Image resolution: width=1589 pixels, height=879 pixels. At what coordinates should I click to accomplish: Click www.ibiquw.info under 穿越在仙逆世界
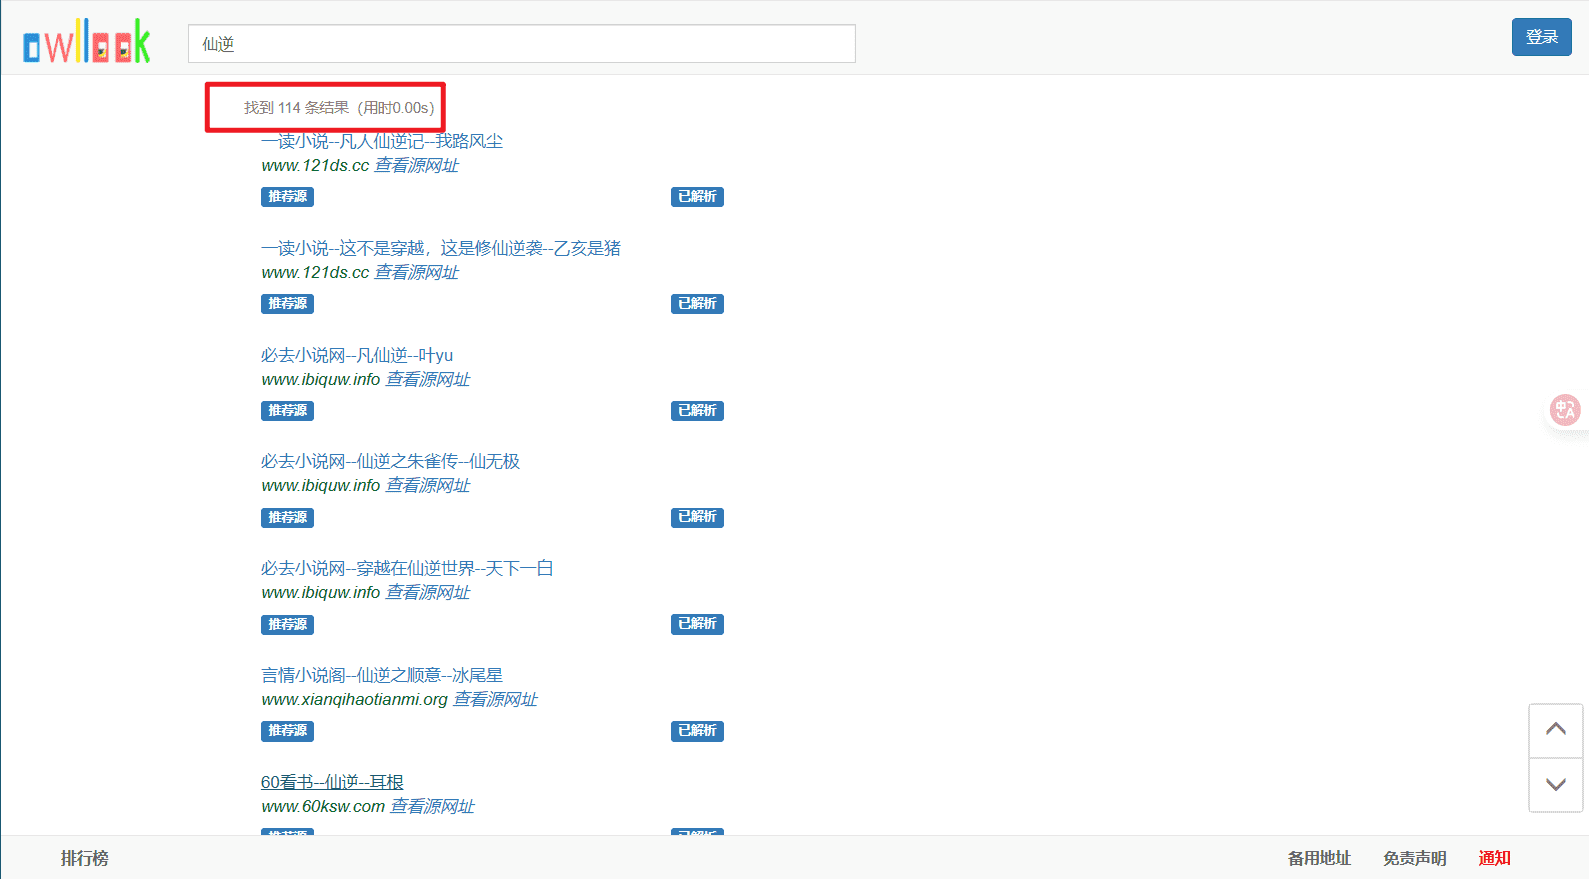pos(321,592)
